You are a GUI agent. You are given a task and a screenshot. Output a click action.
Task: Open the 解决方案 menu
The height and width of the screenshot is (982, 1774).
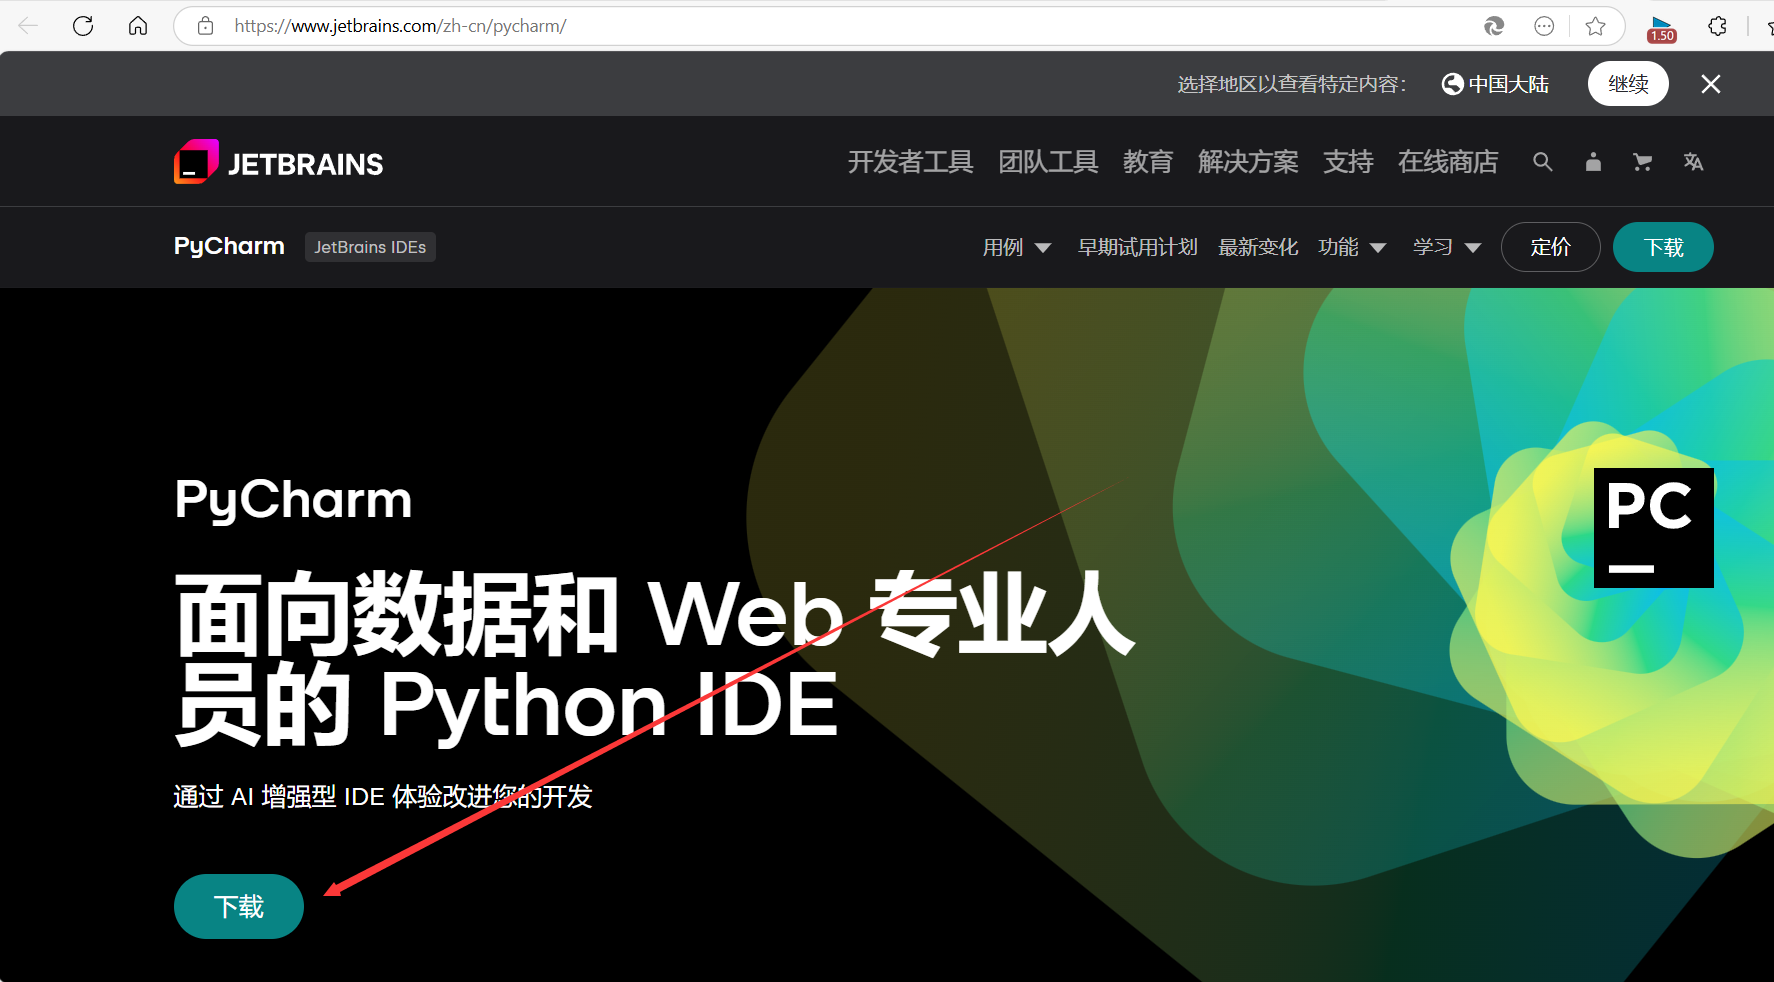[1248, 162]
